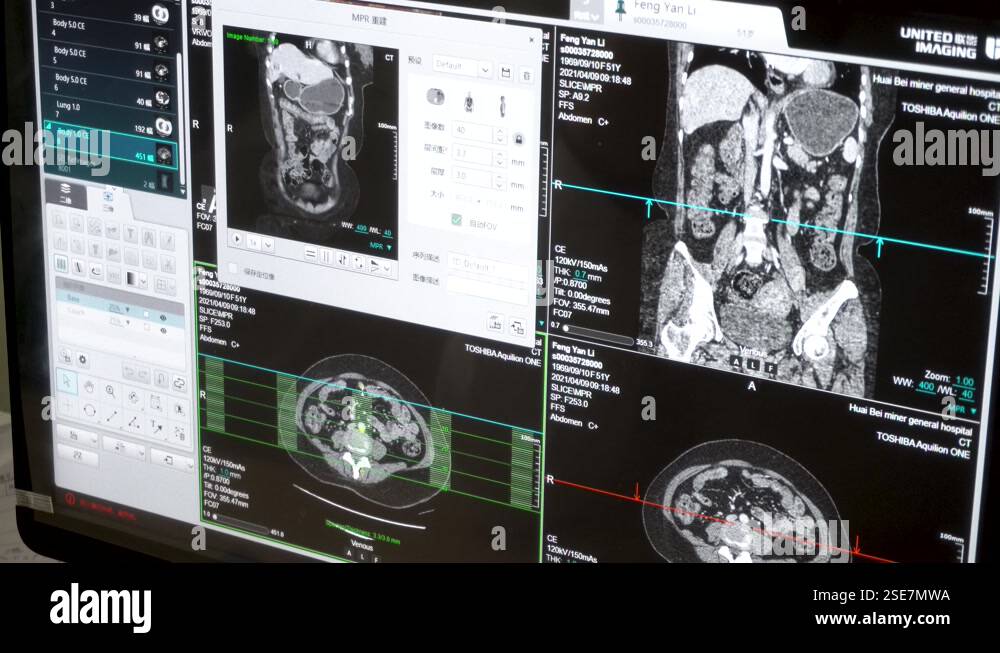This screenshot has height=653, width=1000.
Task: Click the pin icon beside Feng Yan Li
Action: pyautogui.click(x=619, y=8)
